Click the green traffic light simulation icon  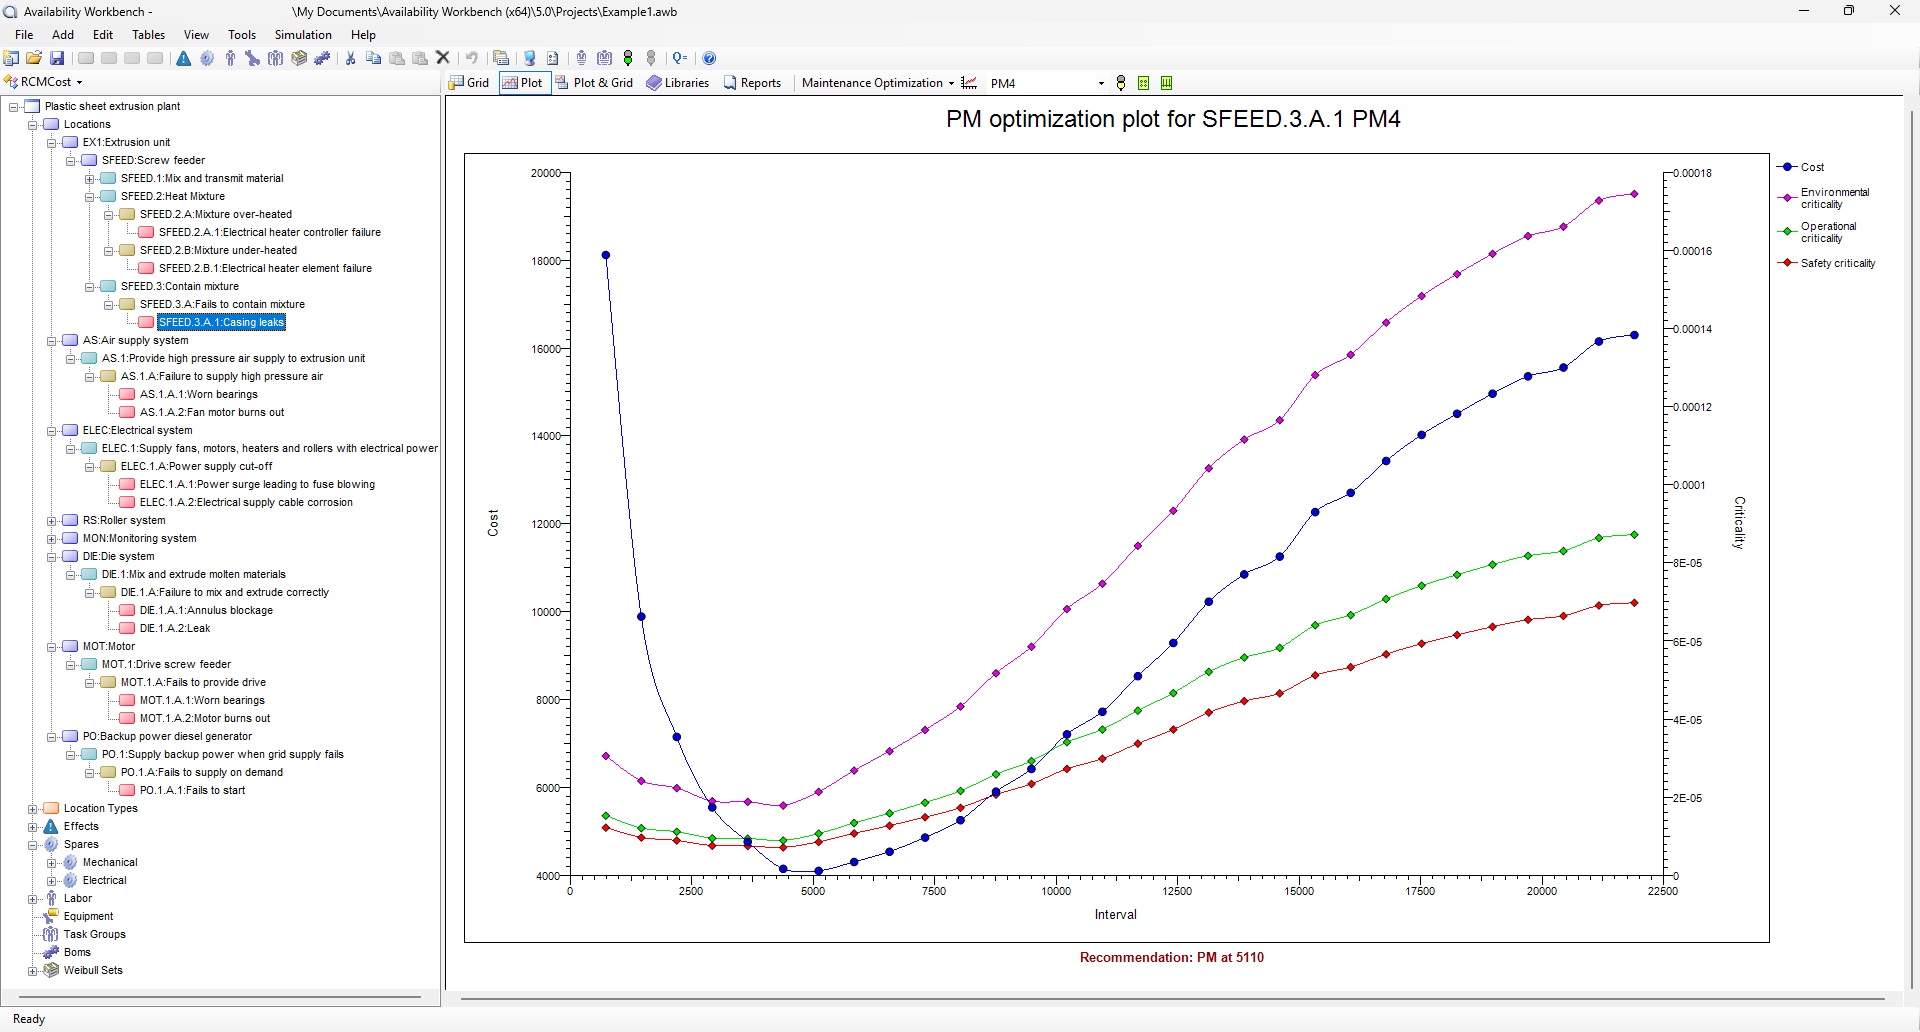628,58
